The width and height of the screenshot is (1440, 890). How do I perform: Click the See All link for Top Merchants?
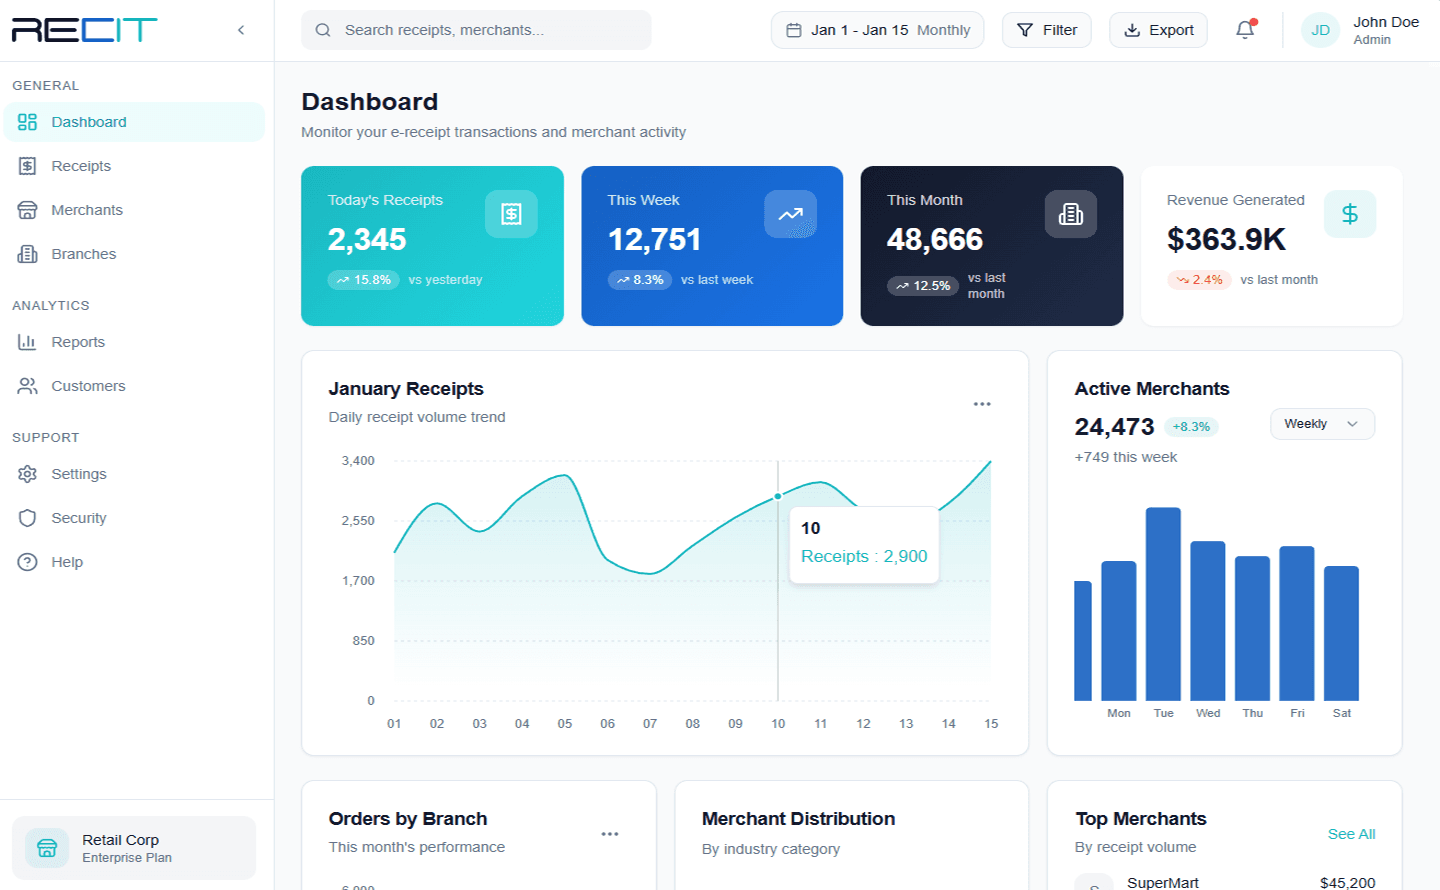pyautogui.click(x=1351, y=834)
